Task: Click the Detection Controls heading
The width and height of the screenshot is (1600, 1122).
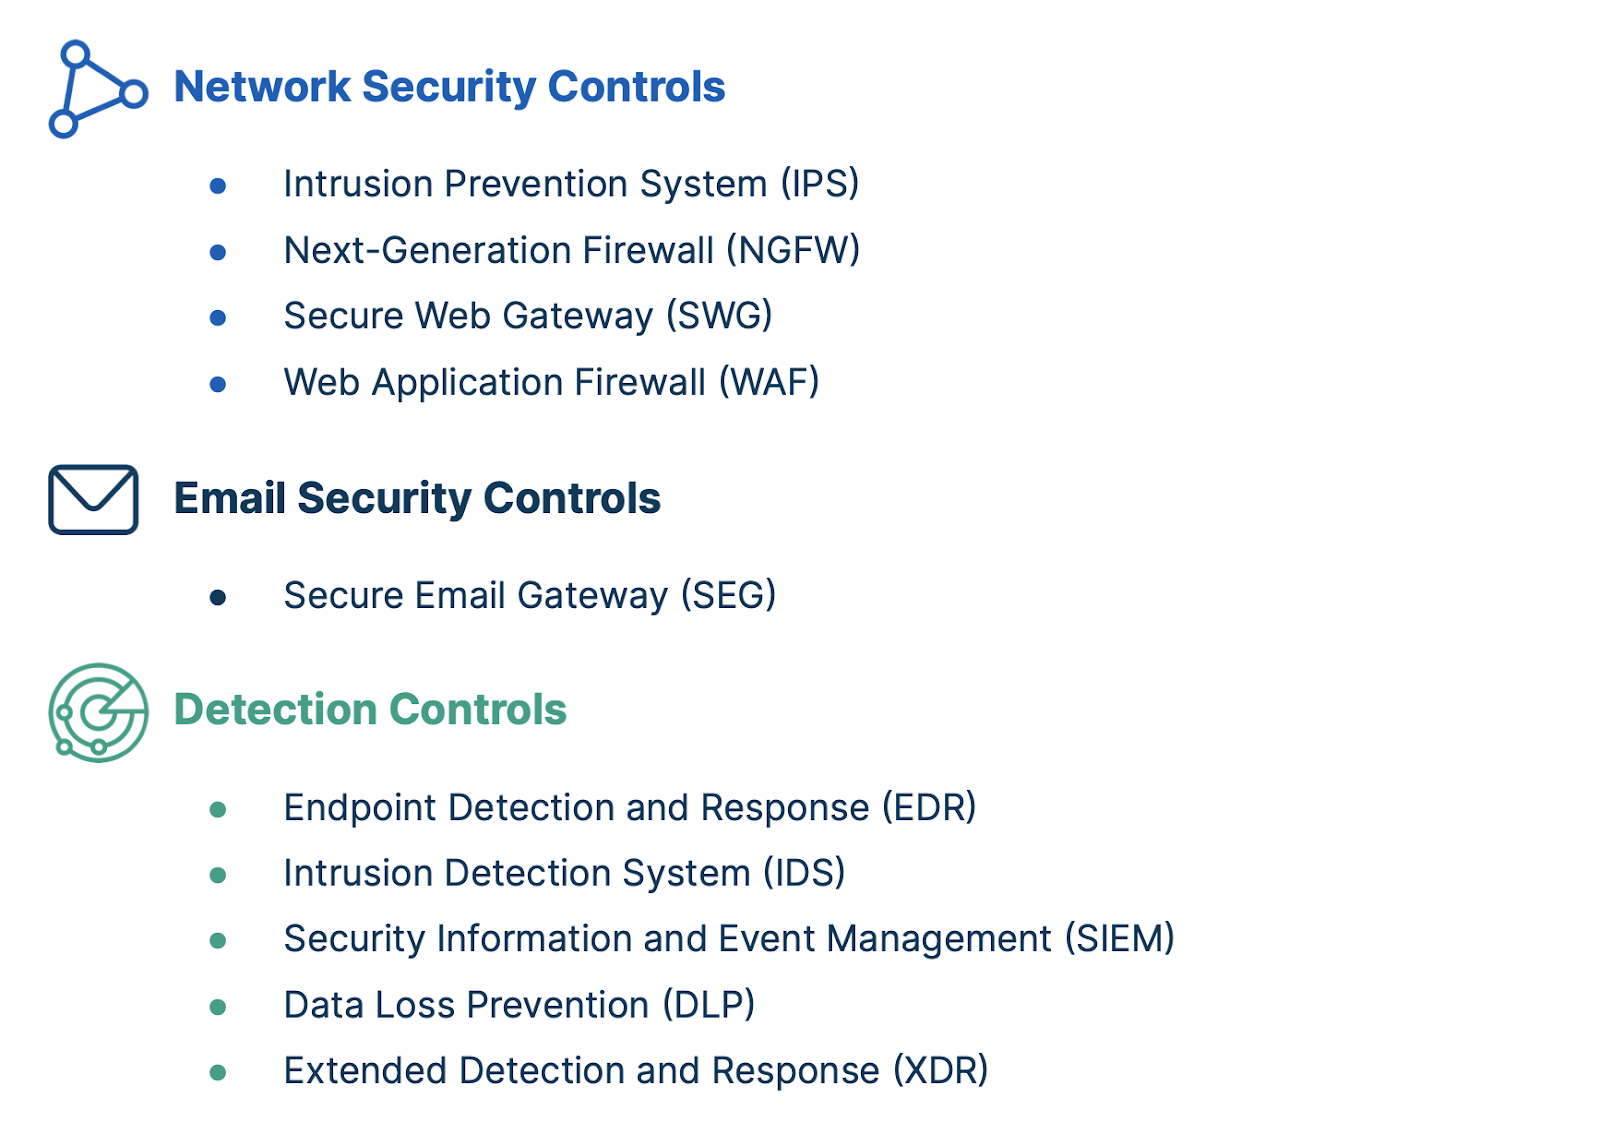Action: [370, 710]
